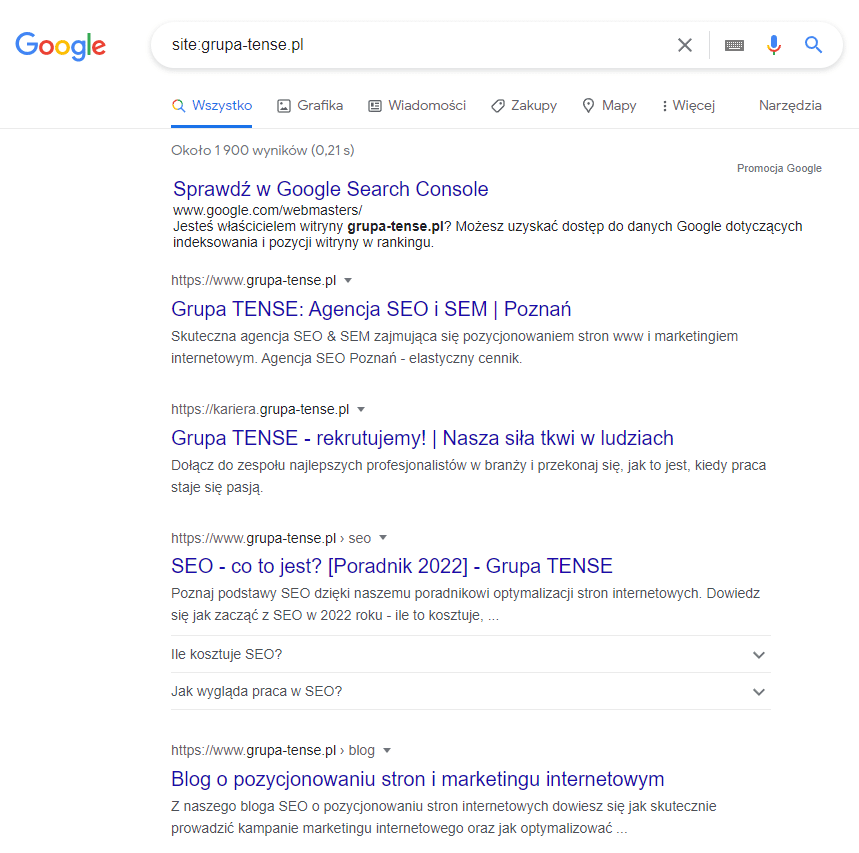Click the Promocja Google label
The image size is (859, 853).
point(779,168)
